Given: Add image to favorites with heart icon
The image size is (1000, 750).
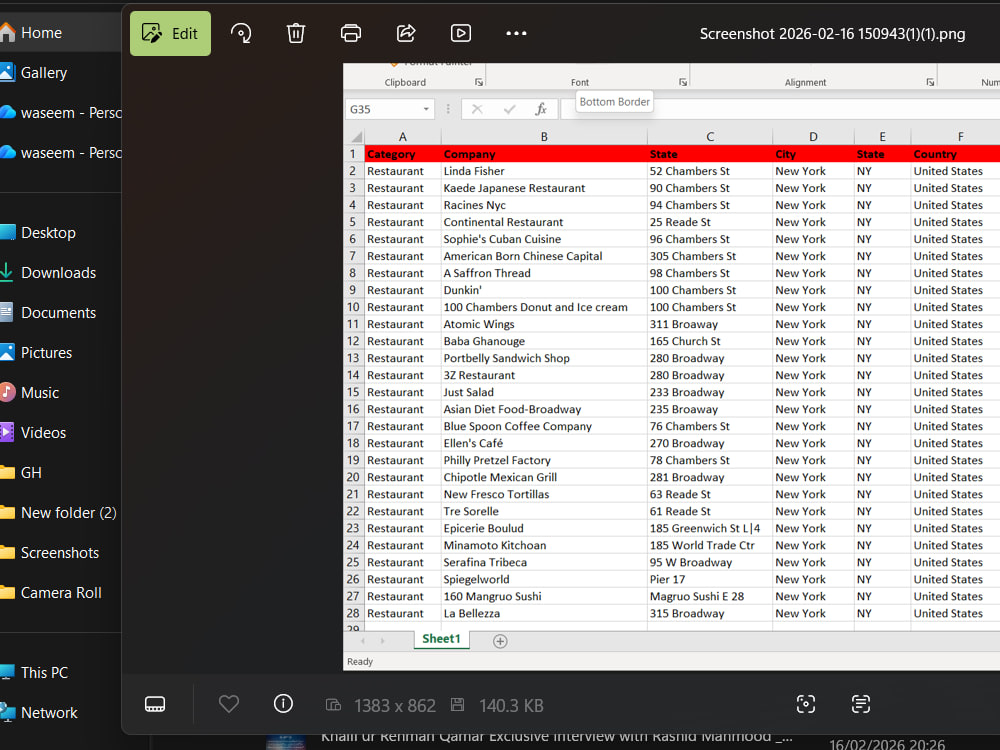Looking at the screenshot, I should (x=228, y=704).
